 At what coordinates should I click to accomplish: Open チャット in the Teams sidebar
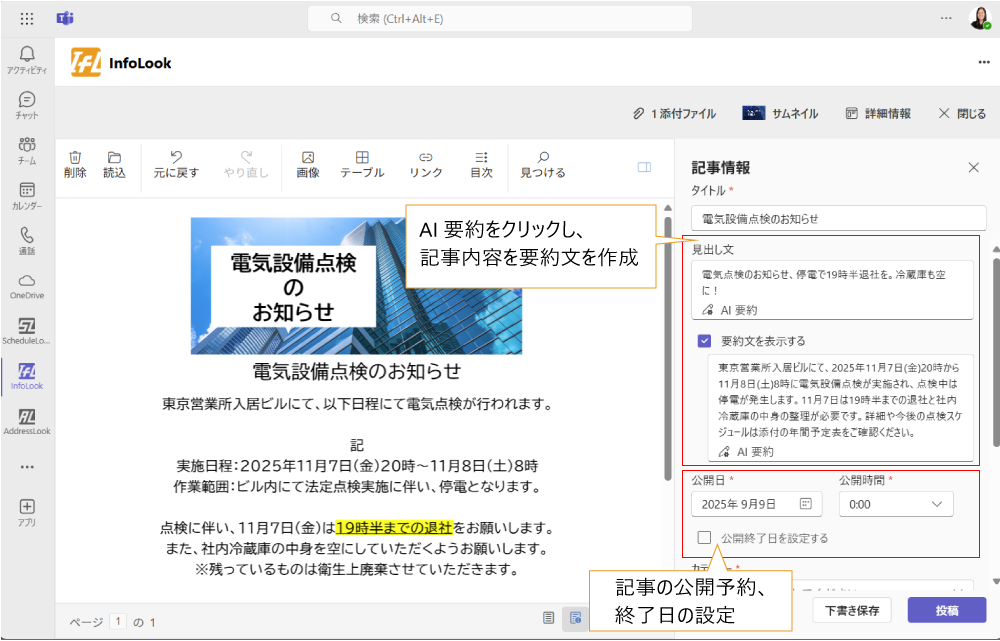(27, 105)
